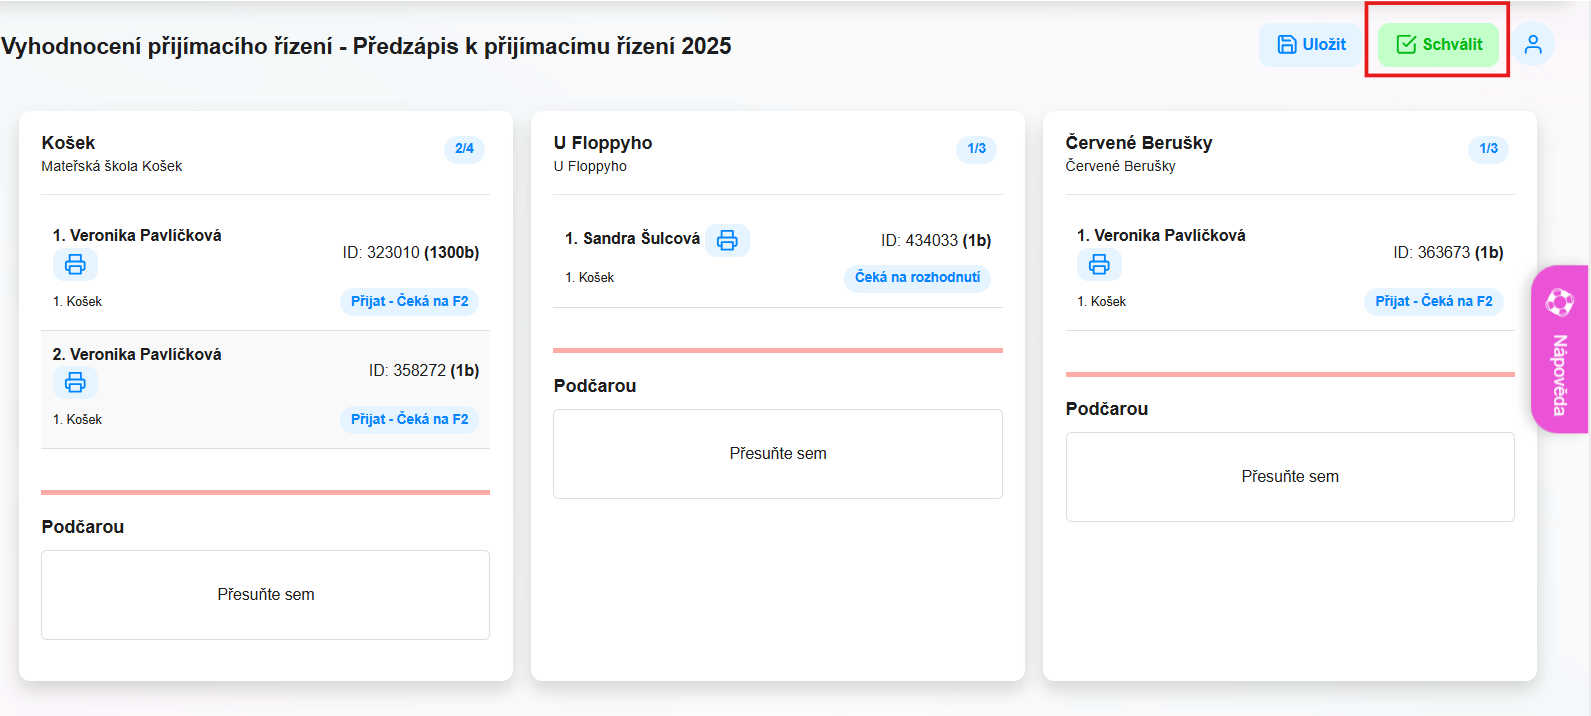Click the Košek Přesuňte sem drop zone
Image resolution: width=1591 pixels, height=716 pixels.
(265, 595)
